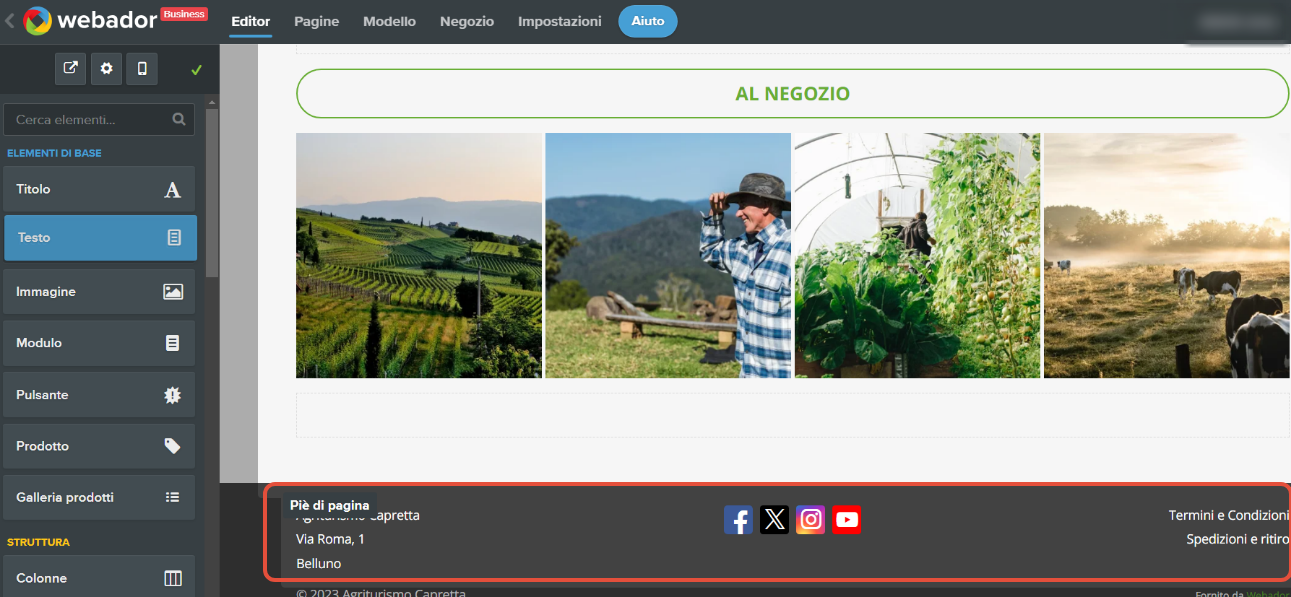Click the Instagram icon in footer
This screenshot has width=1291, height=597.
tap(810, 520)
